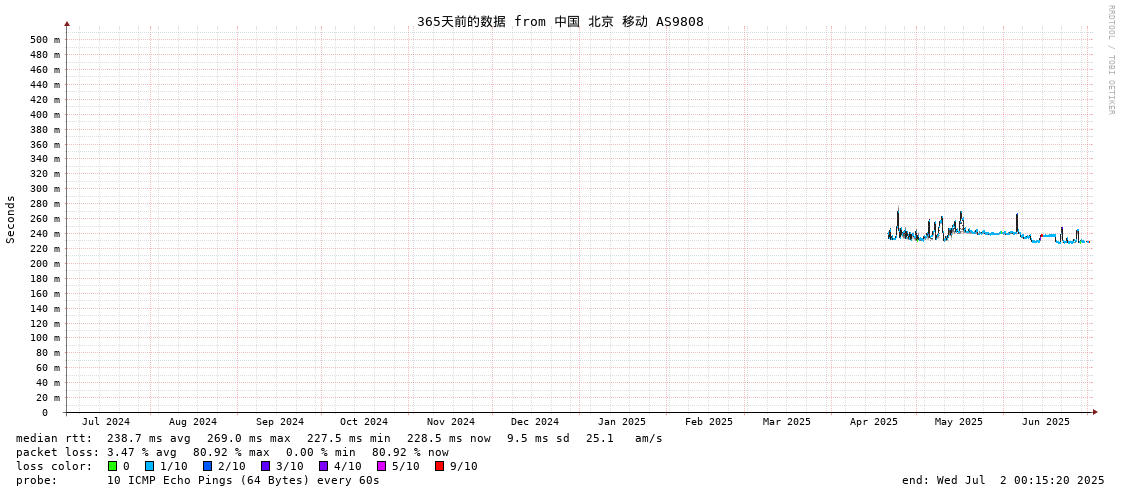Click the 80.92 % now packet loss
1121x494 pixels.
(410, 452)
